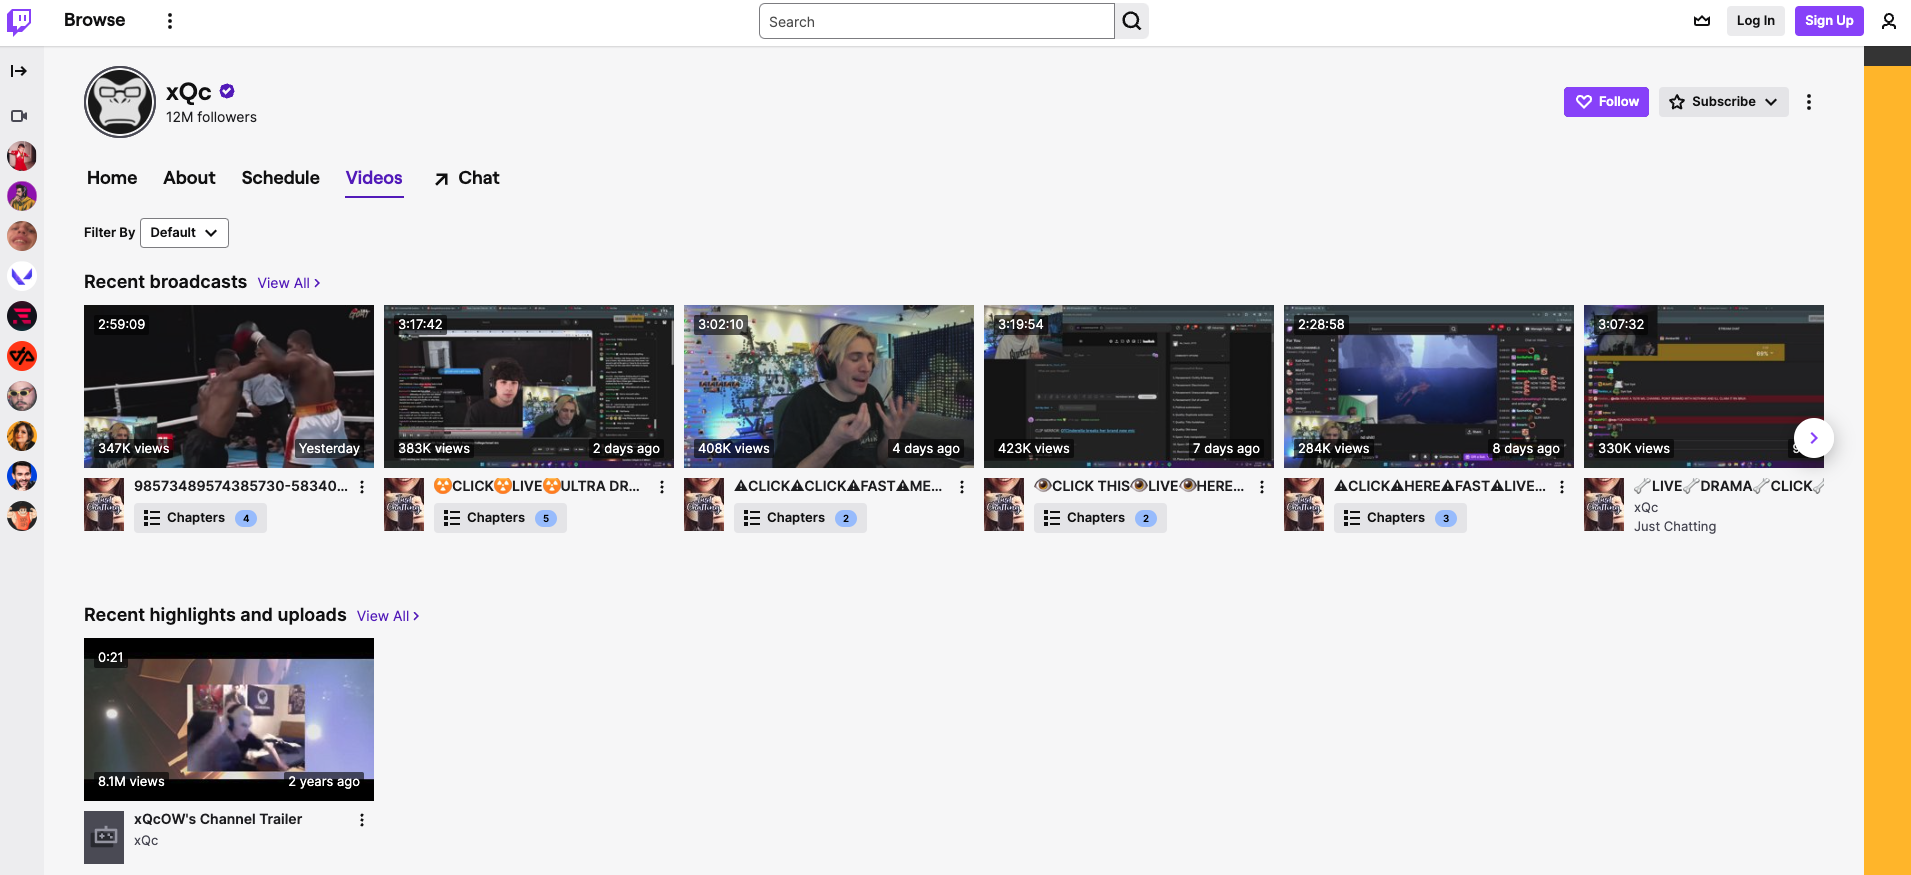Expand Chapters 4 on first video
Screen dimensions: 1911x875
pos(200,518)
